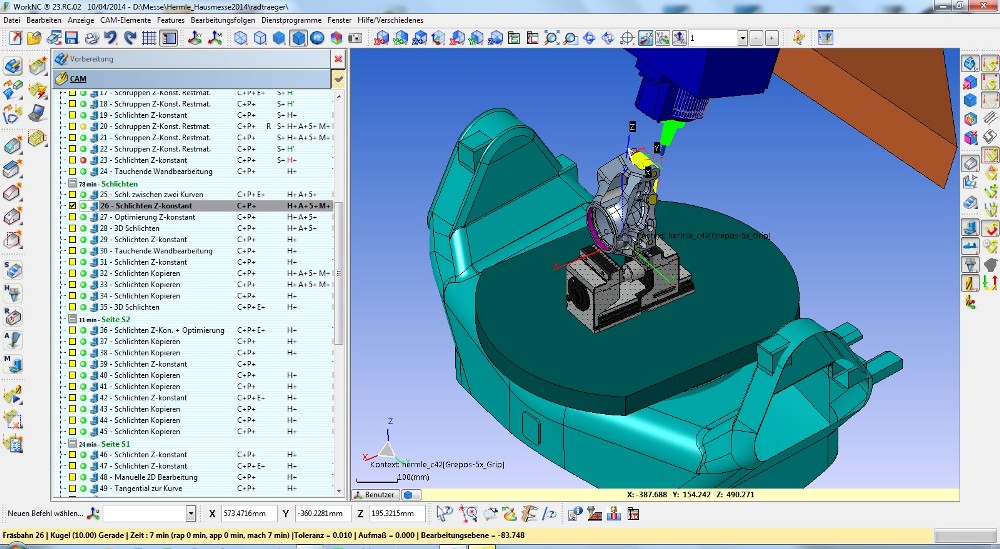Screen dimensions: 1000x549
Task: Open the Hilfe/Verschiedenes menu
Action: point(390,20)
